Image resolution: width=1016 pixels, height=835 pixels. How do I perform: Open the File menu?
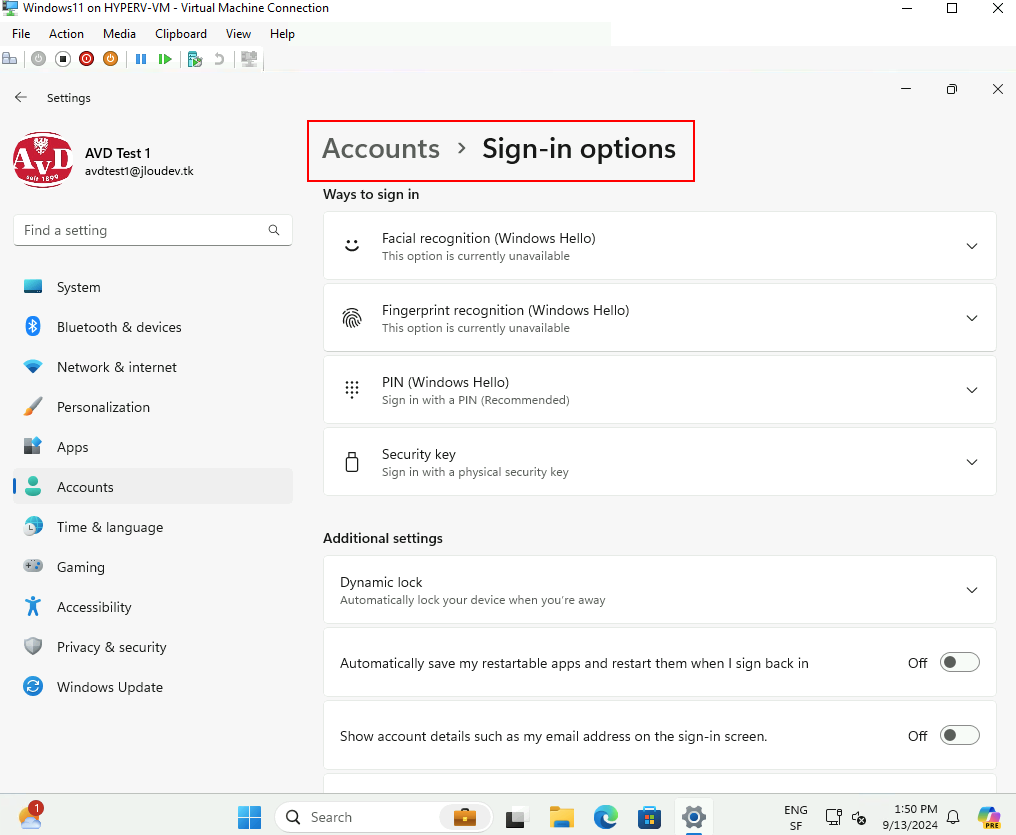pos(21,34)
